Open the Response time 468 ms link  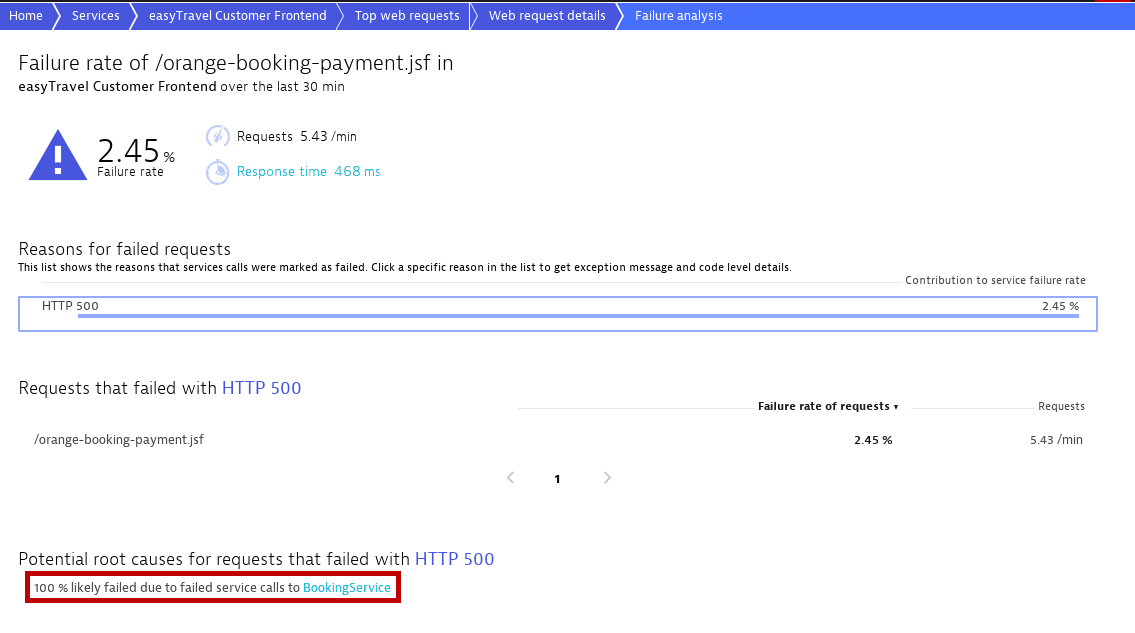308,172
